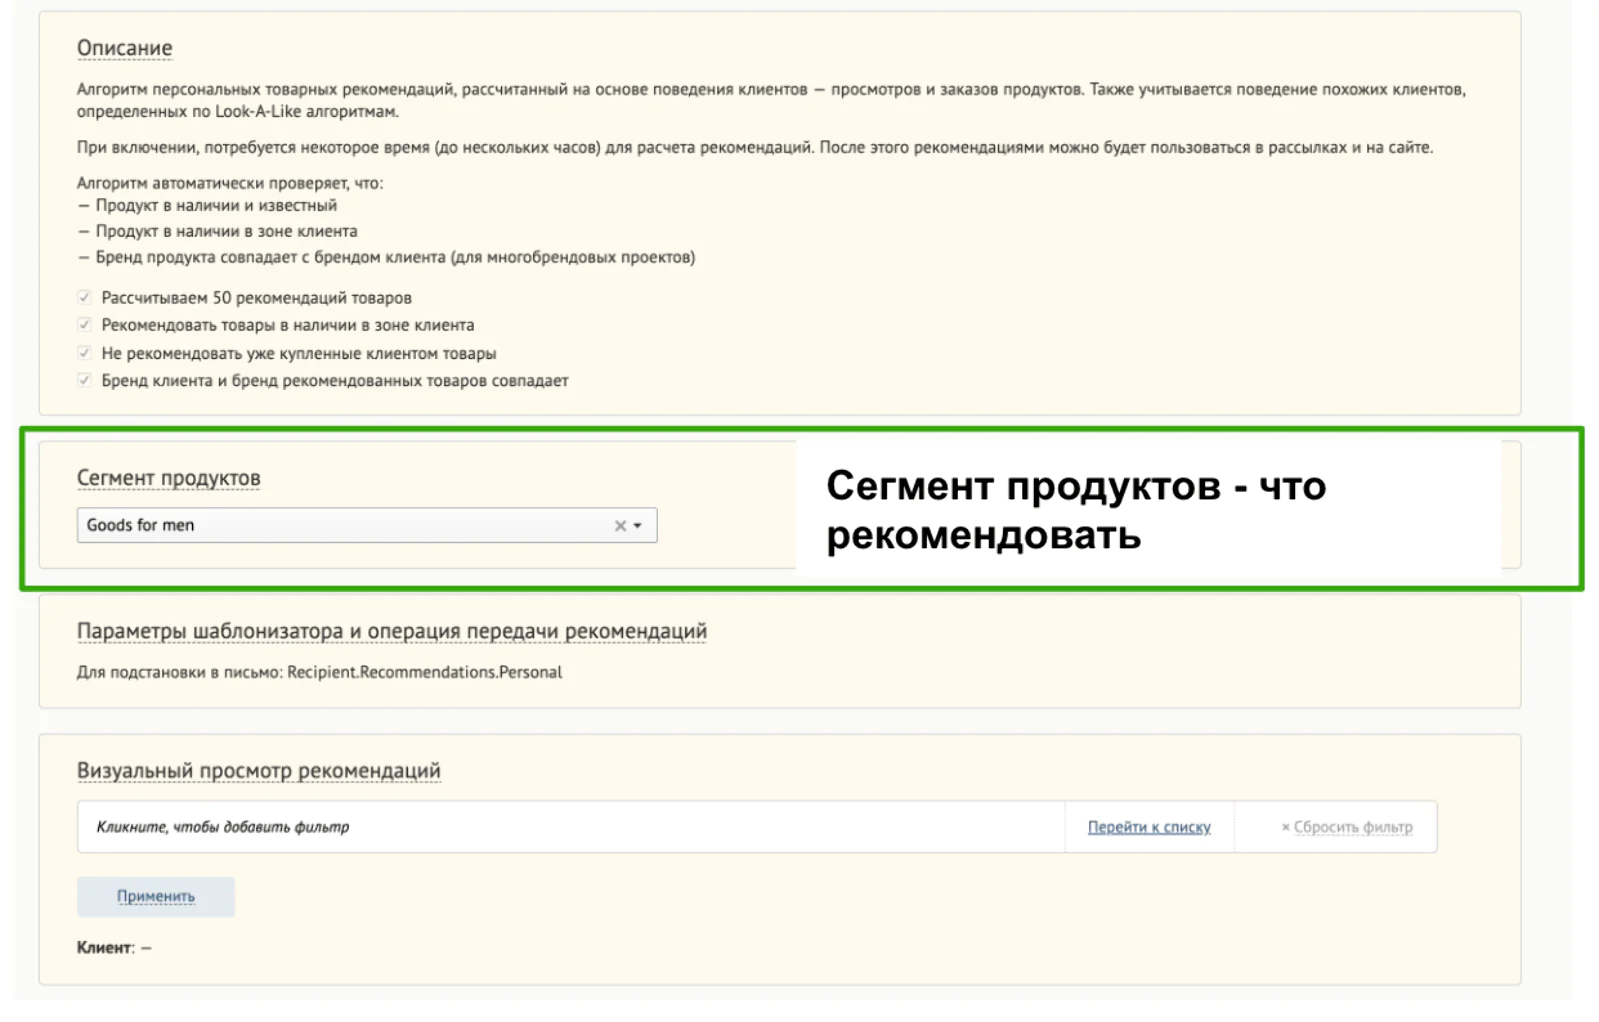Click the paragraph starting 'При включении, потребуется некоторое время'

pyautogui.click(x=755, y=147)
